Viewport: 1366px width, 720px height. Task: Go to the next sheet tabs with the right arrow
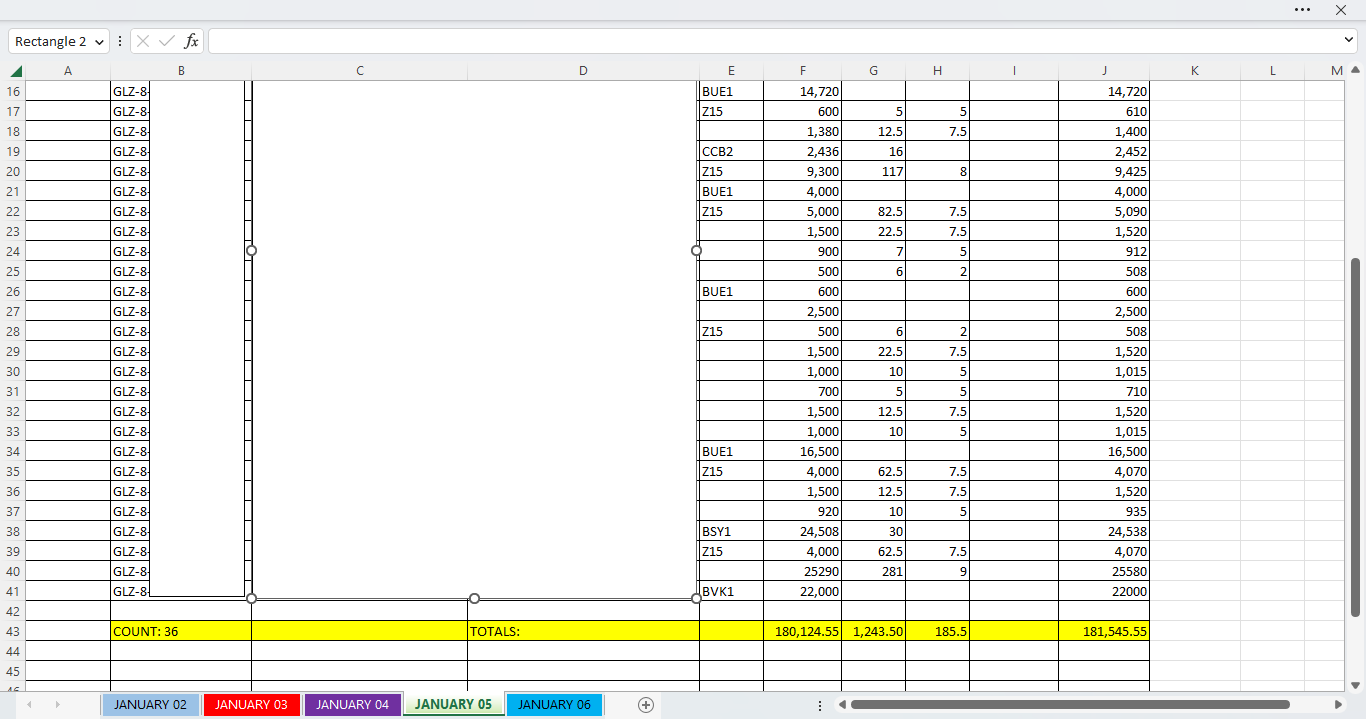click(x=57, y=705)
